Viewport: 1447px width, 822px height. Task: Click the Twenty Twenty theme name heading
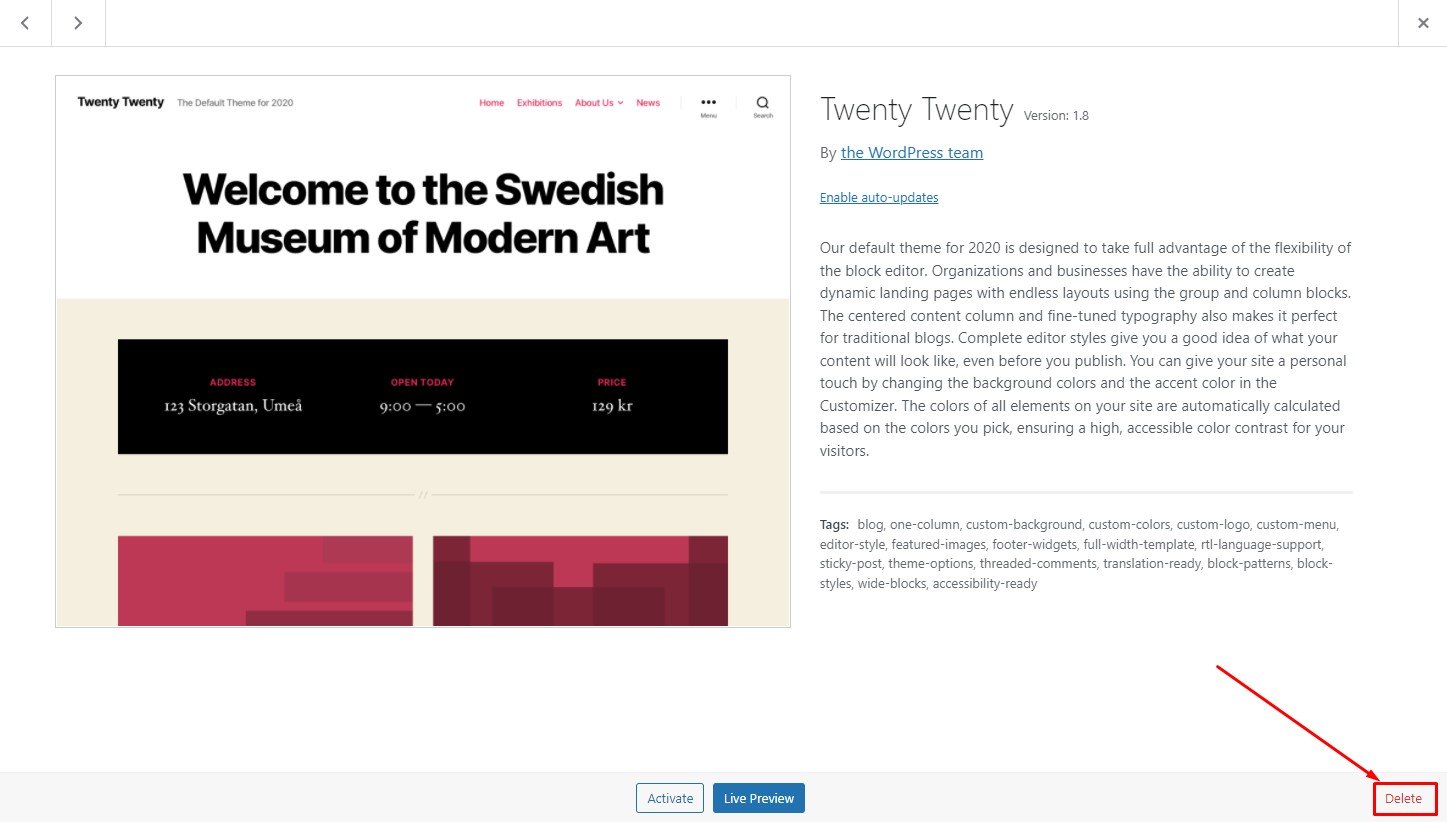917,110
